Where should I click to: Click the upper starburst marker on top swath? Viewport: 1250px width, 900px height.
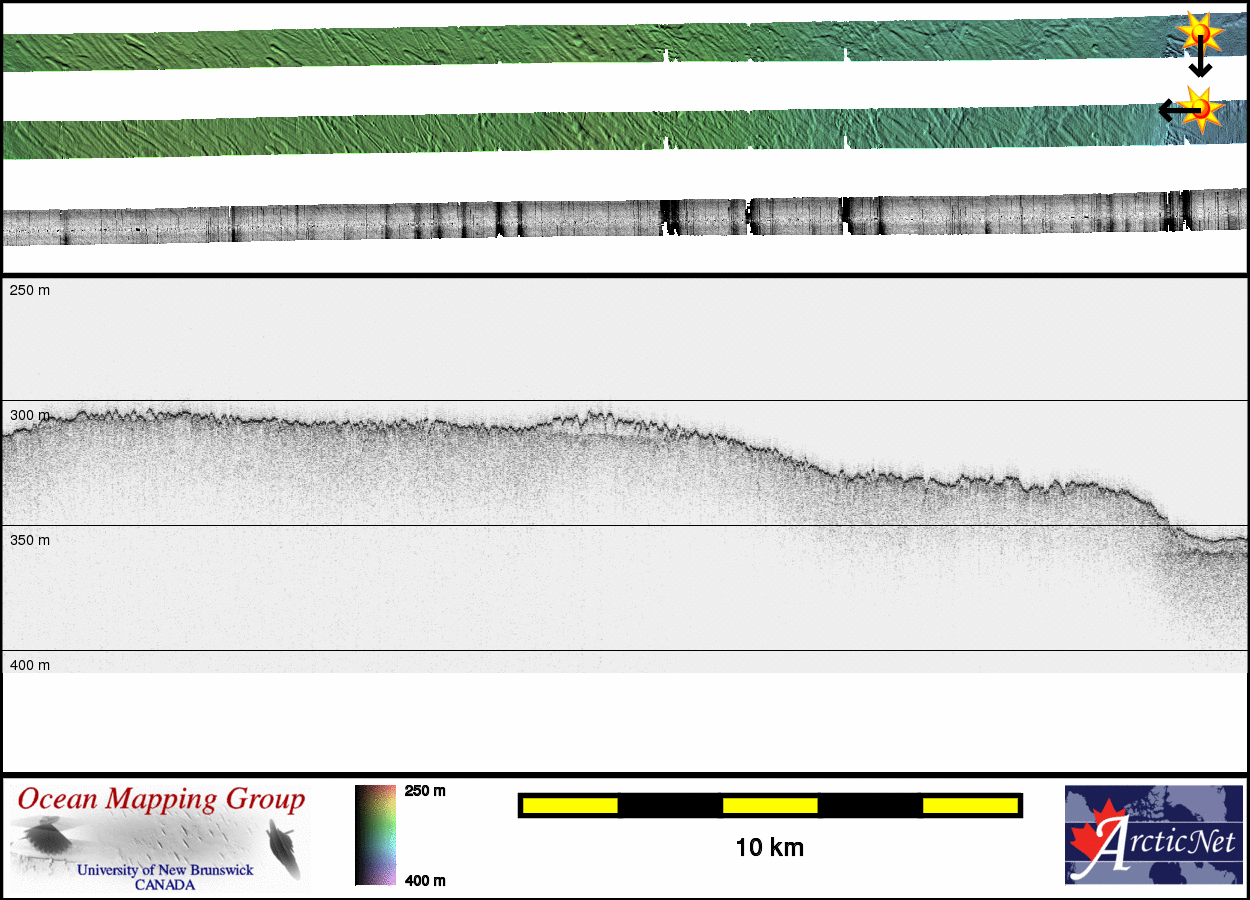1198,34
